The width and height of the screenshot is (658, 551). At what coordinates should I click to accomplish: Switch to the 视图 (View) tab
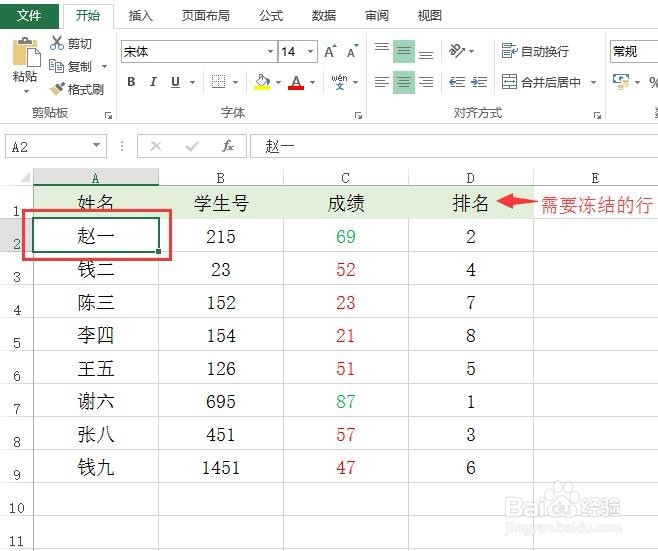click(x=430, y=16)
